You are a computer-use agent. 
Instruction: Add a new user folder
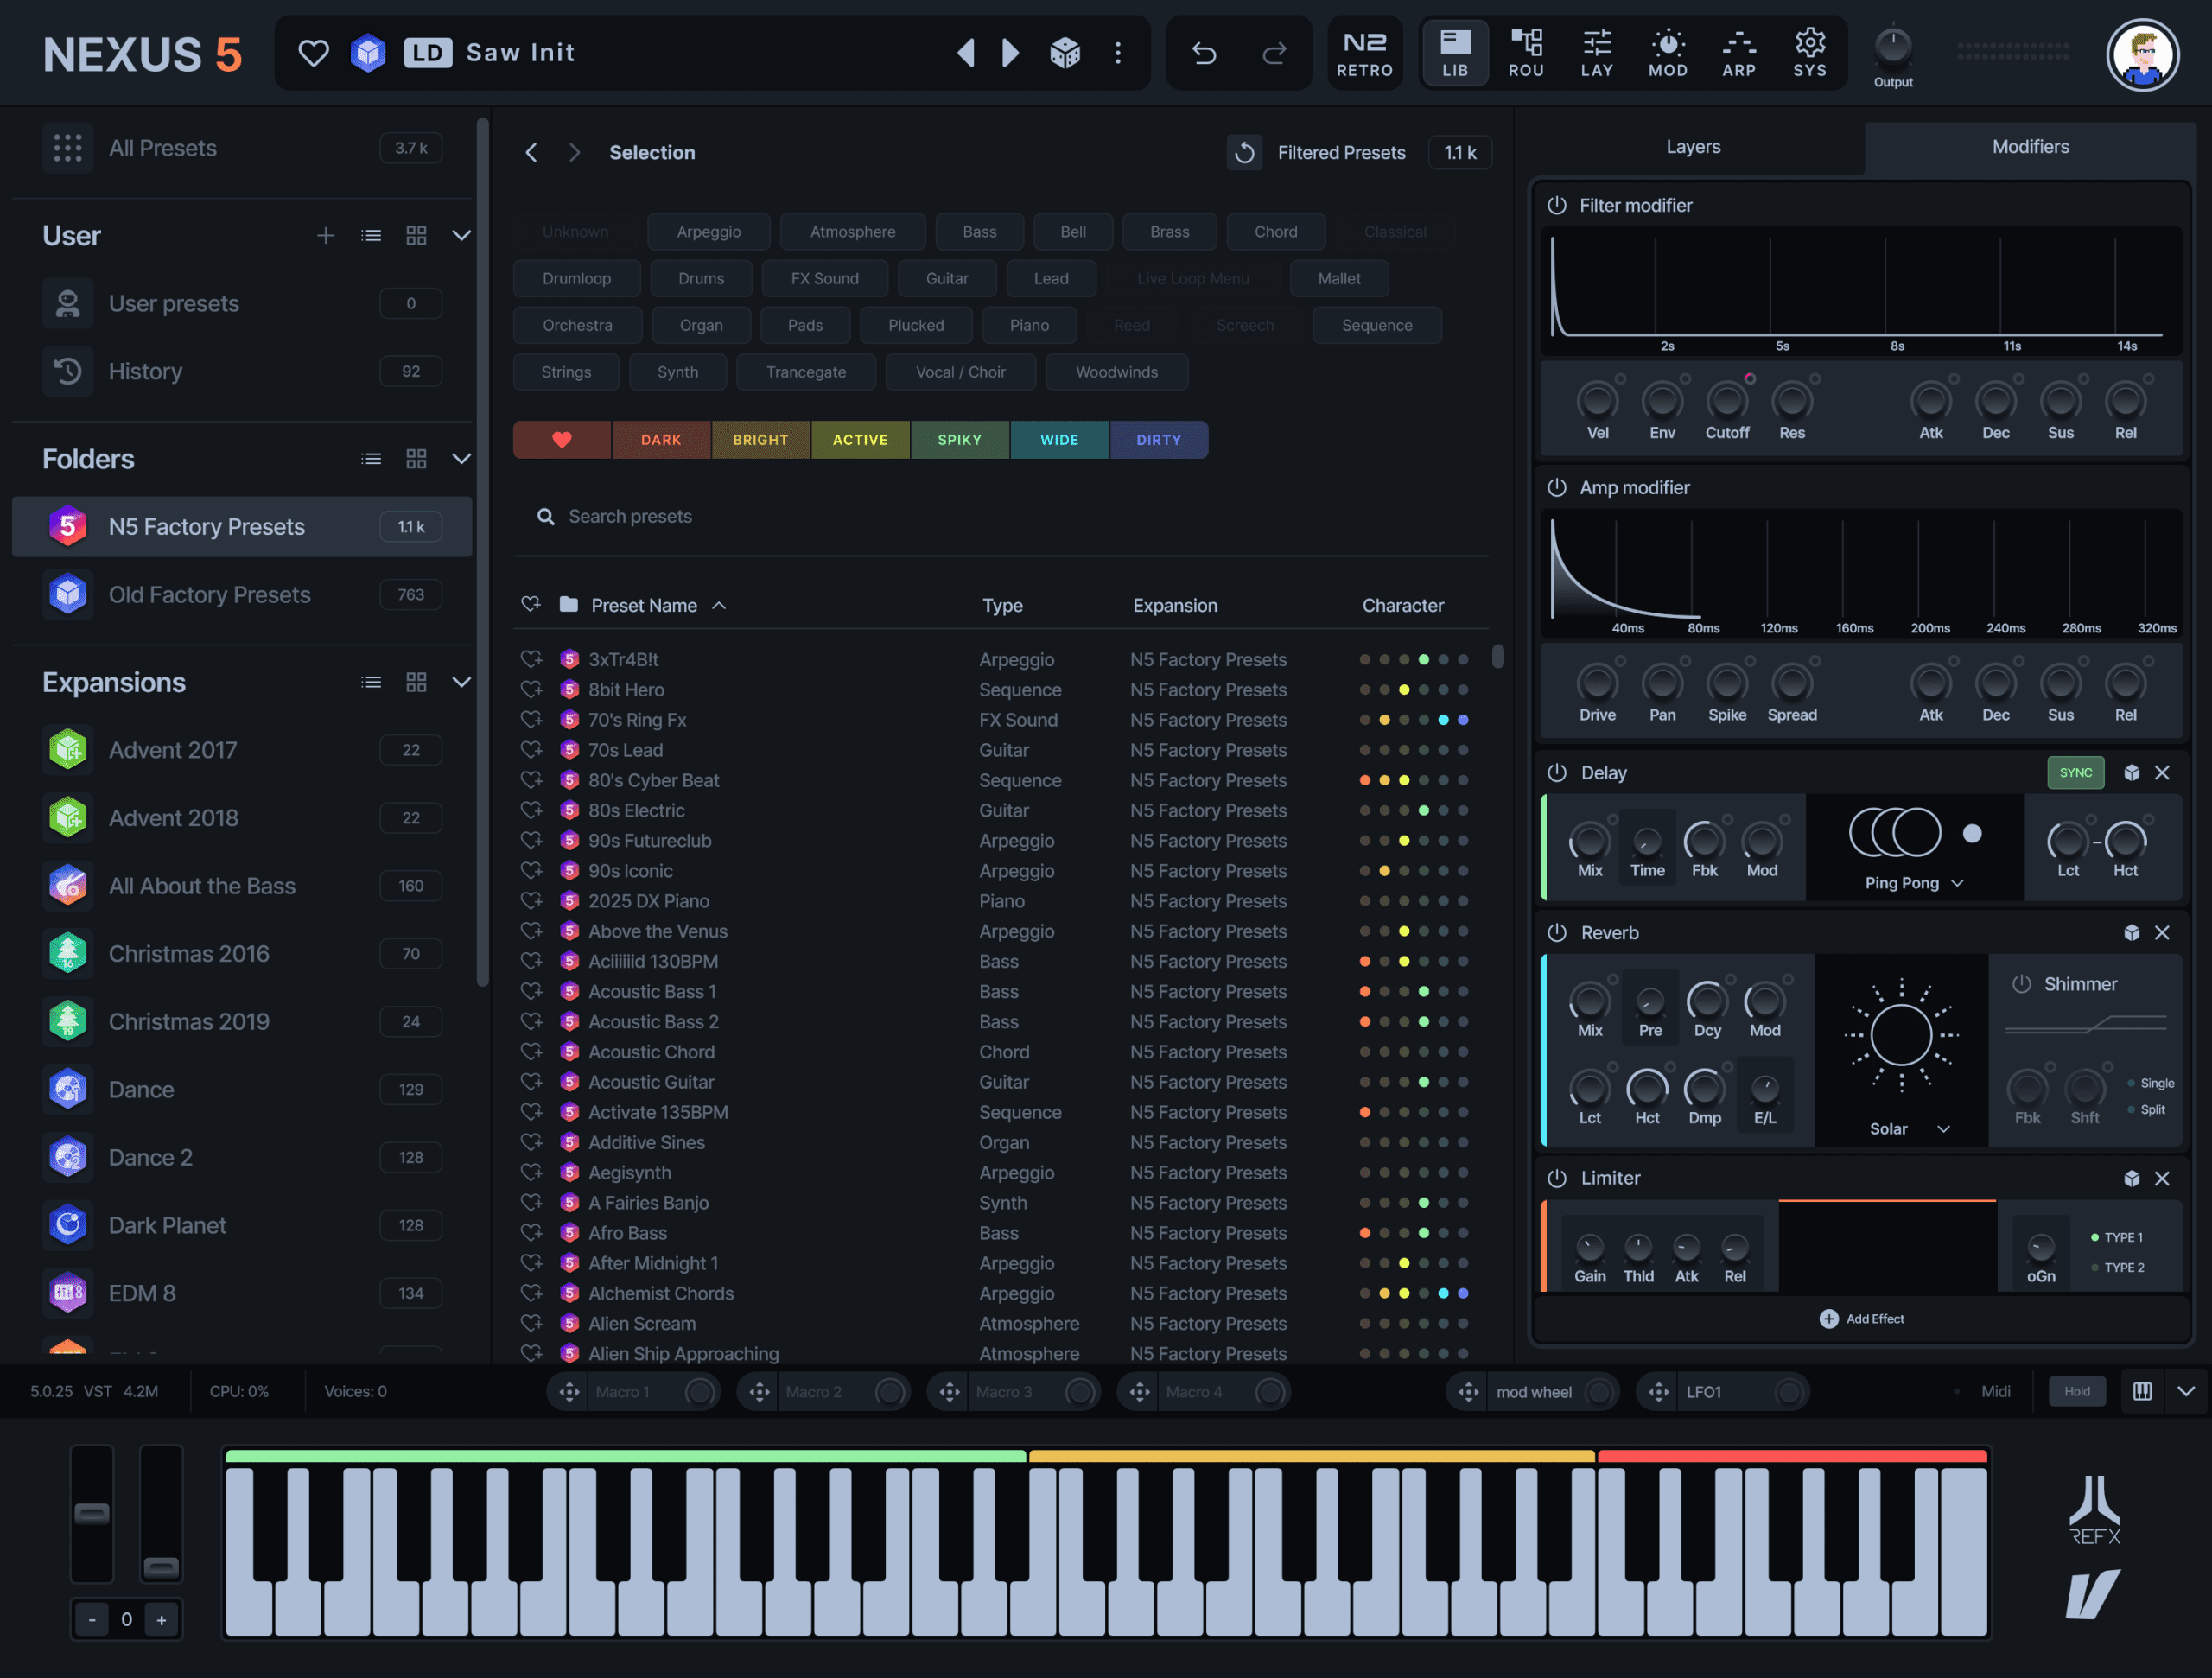tap(325, 235)
